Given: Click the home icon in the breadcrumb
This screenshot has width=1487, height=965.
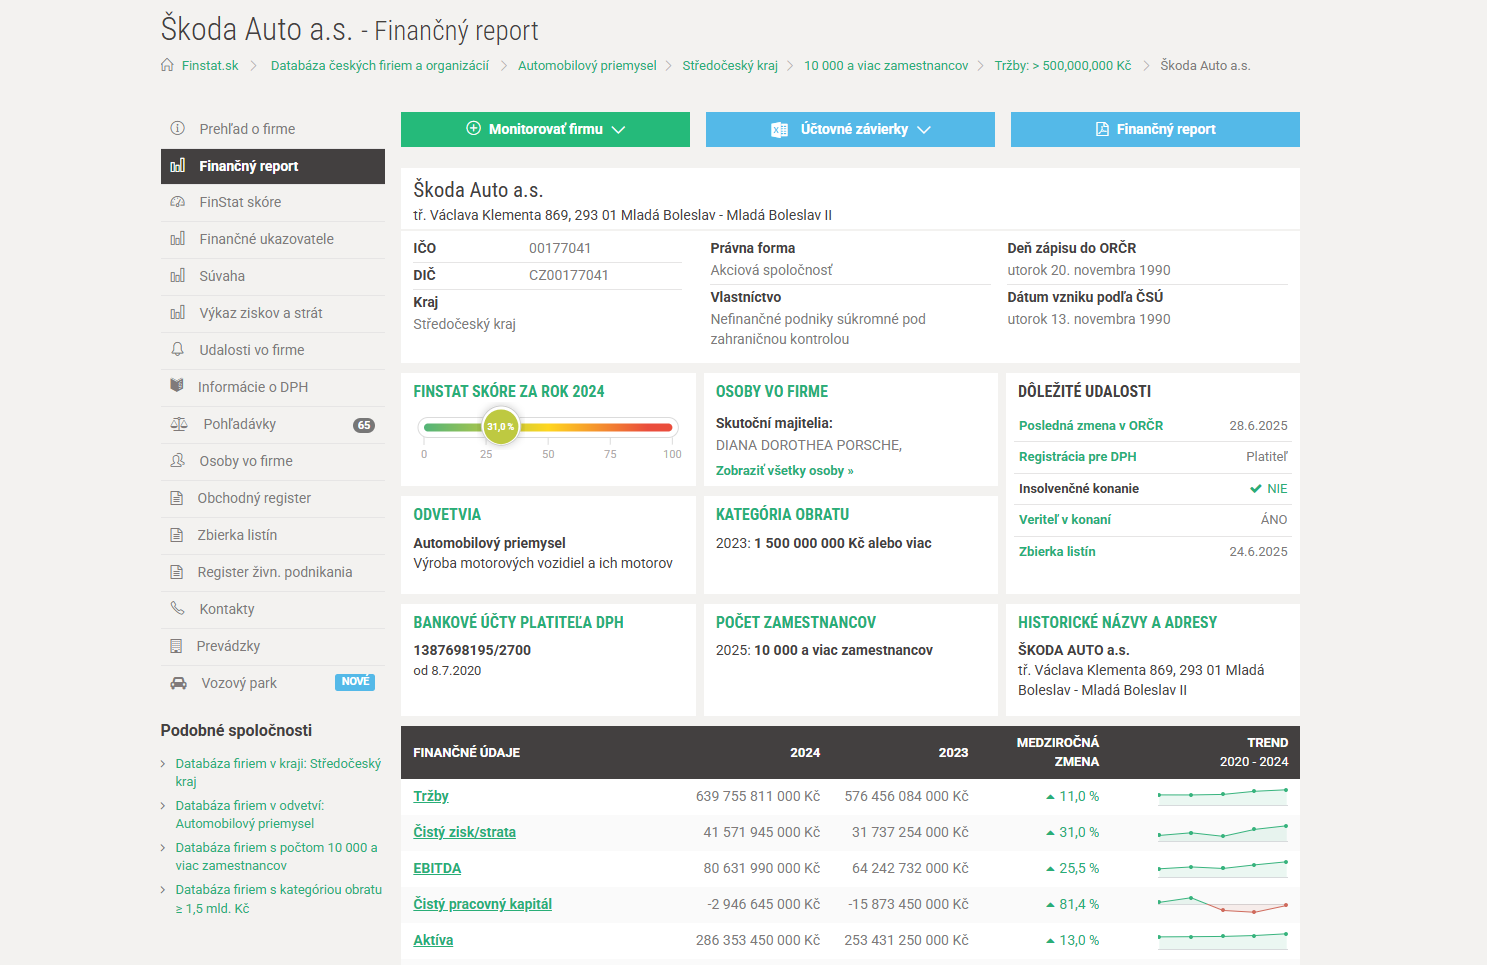Looking at the screenshot, I should pyautogui.click(x=167, y=65).
